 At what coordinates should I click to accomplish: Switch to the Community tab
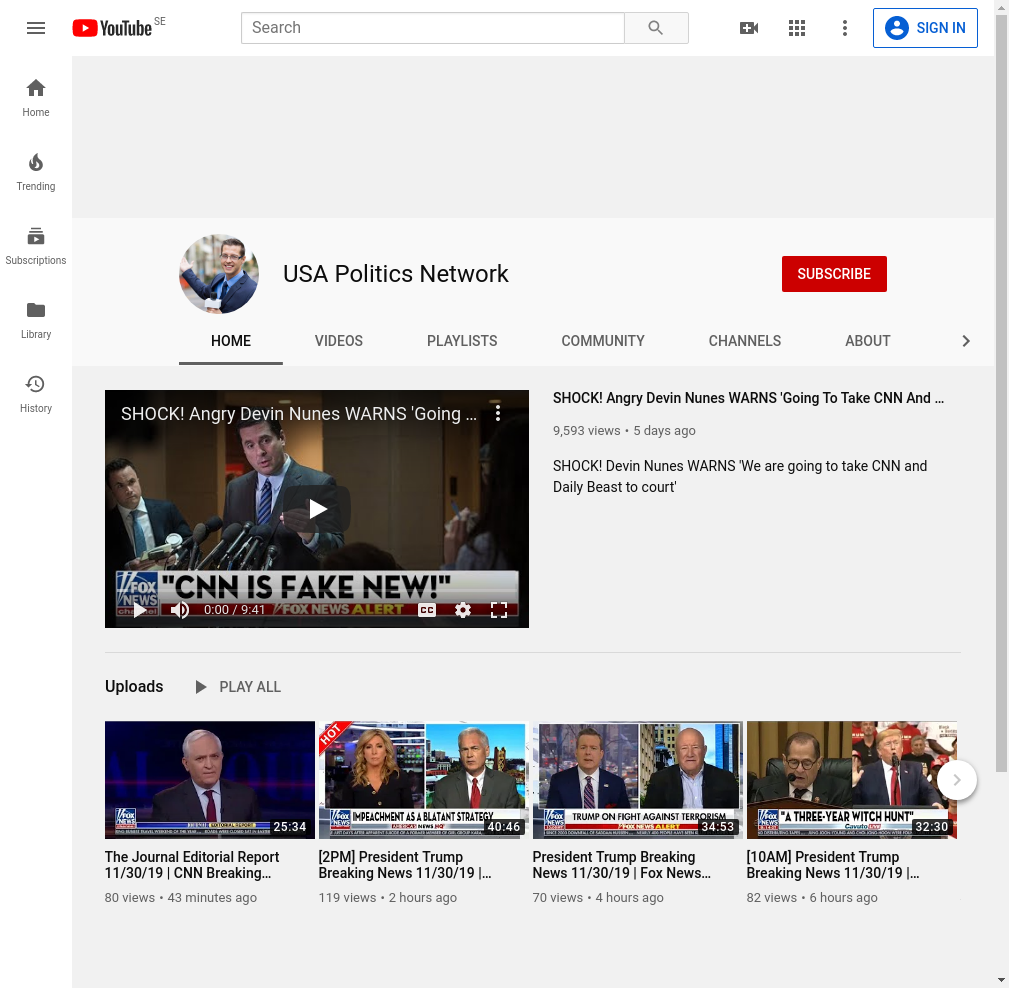pos(603,341)
